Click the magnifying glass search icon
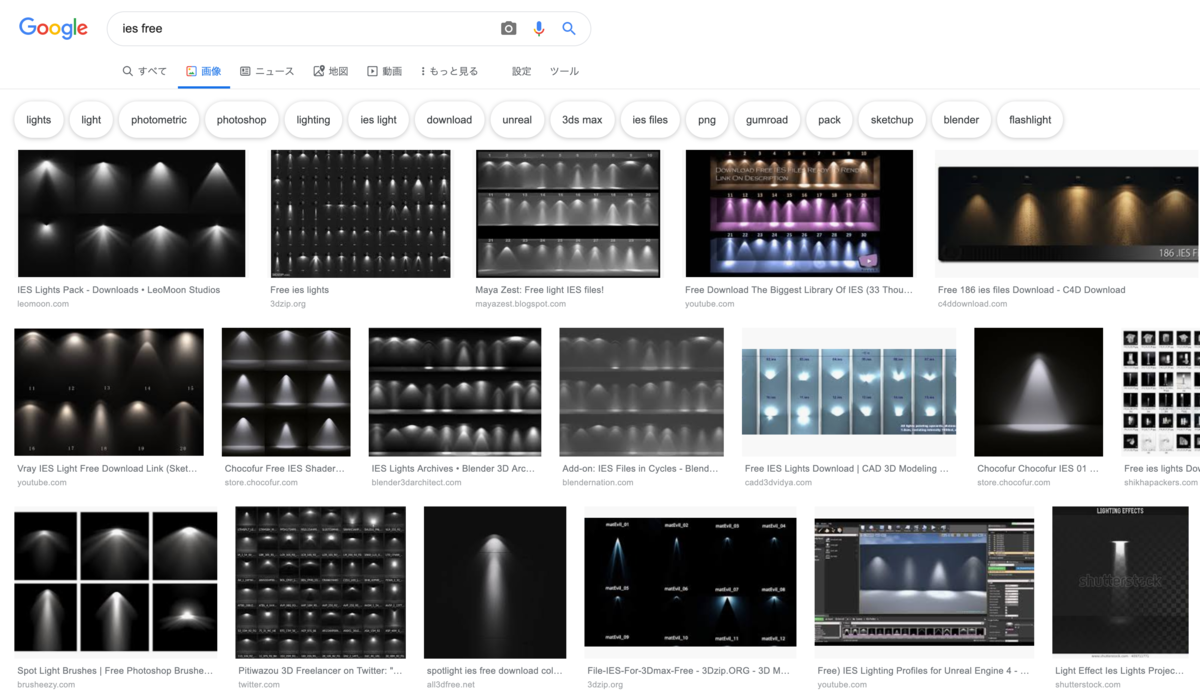Image resolution: width=1200 pixels, height=698 pixels. tap(569, 28)
